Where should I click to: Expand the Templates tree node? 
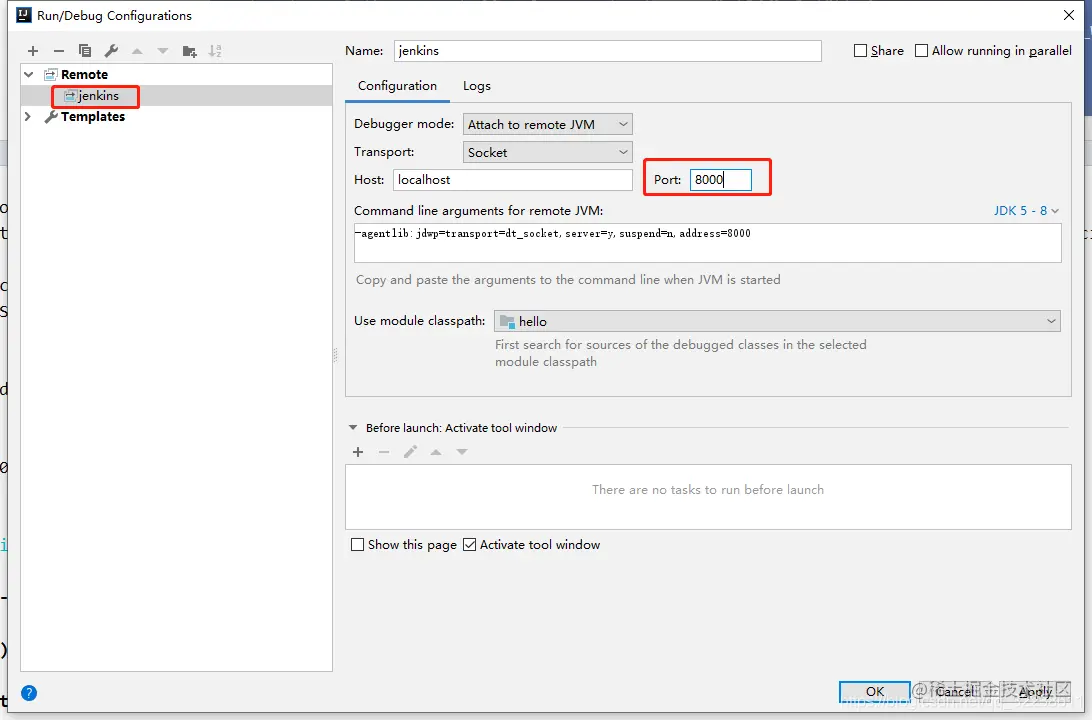pos(28,116)
